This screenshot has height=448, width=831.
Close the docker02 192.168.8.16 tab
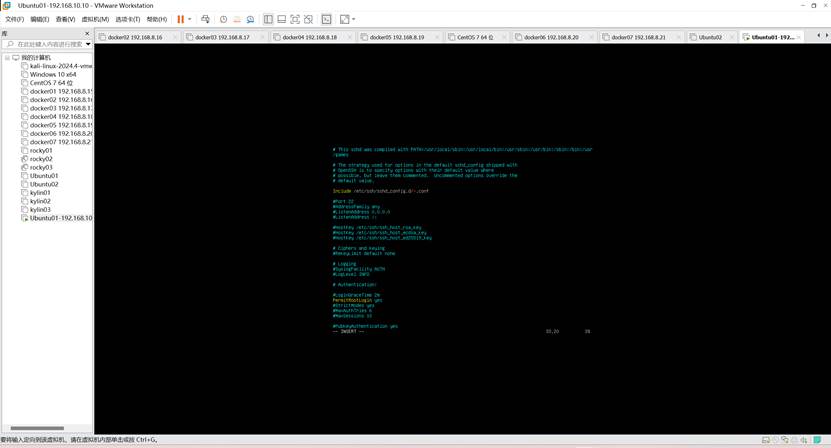174,37
